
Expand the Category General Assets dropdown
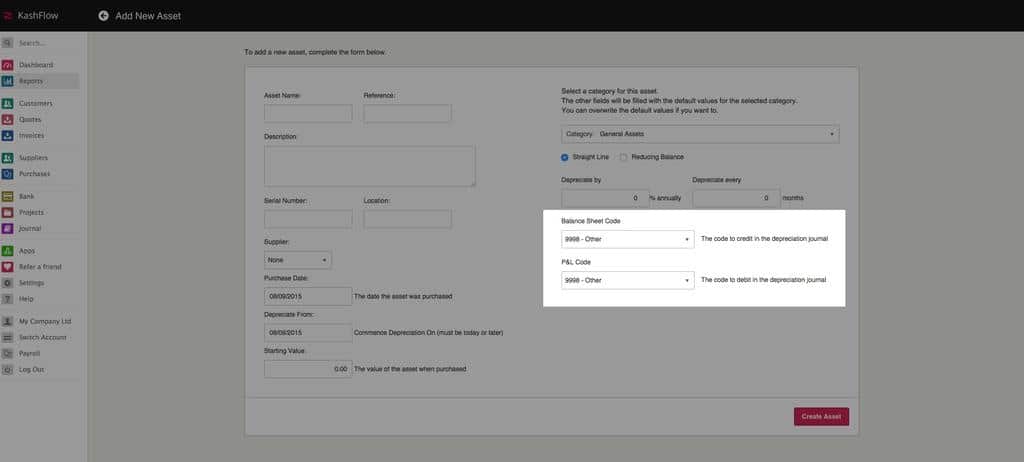tap(700, 134)
